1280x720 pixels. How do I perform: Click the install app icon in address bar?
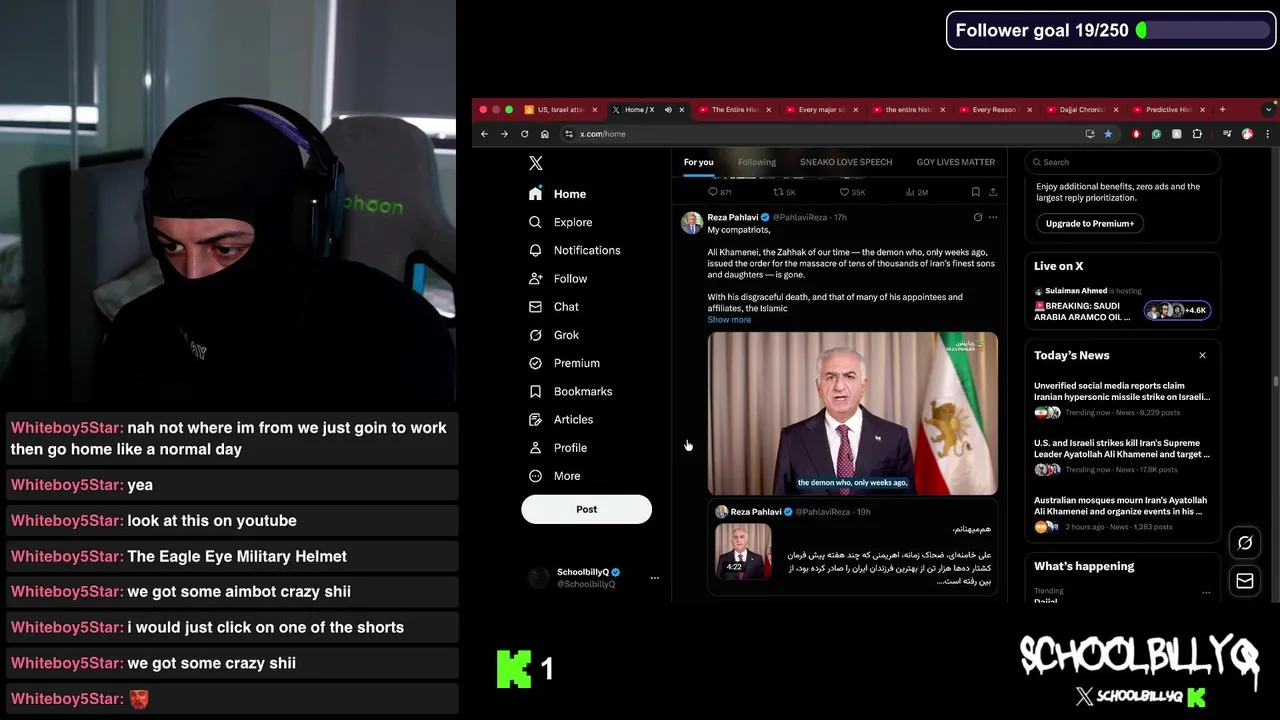point(1090,134)
